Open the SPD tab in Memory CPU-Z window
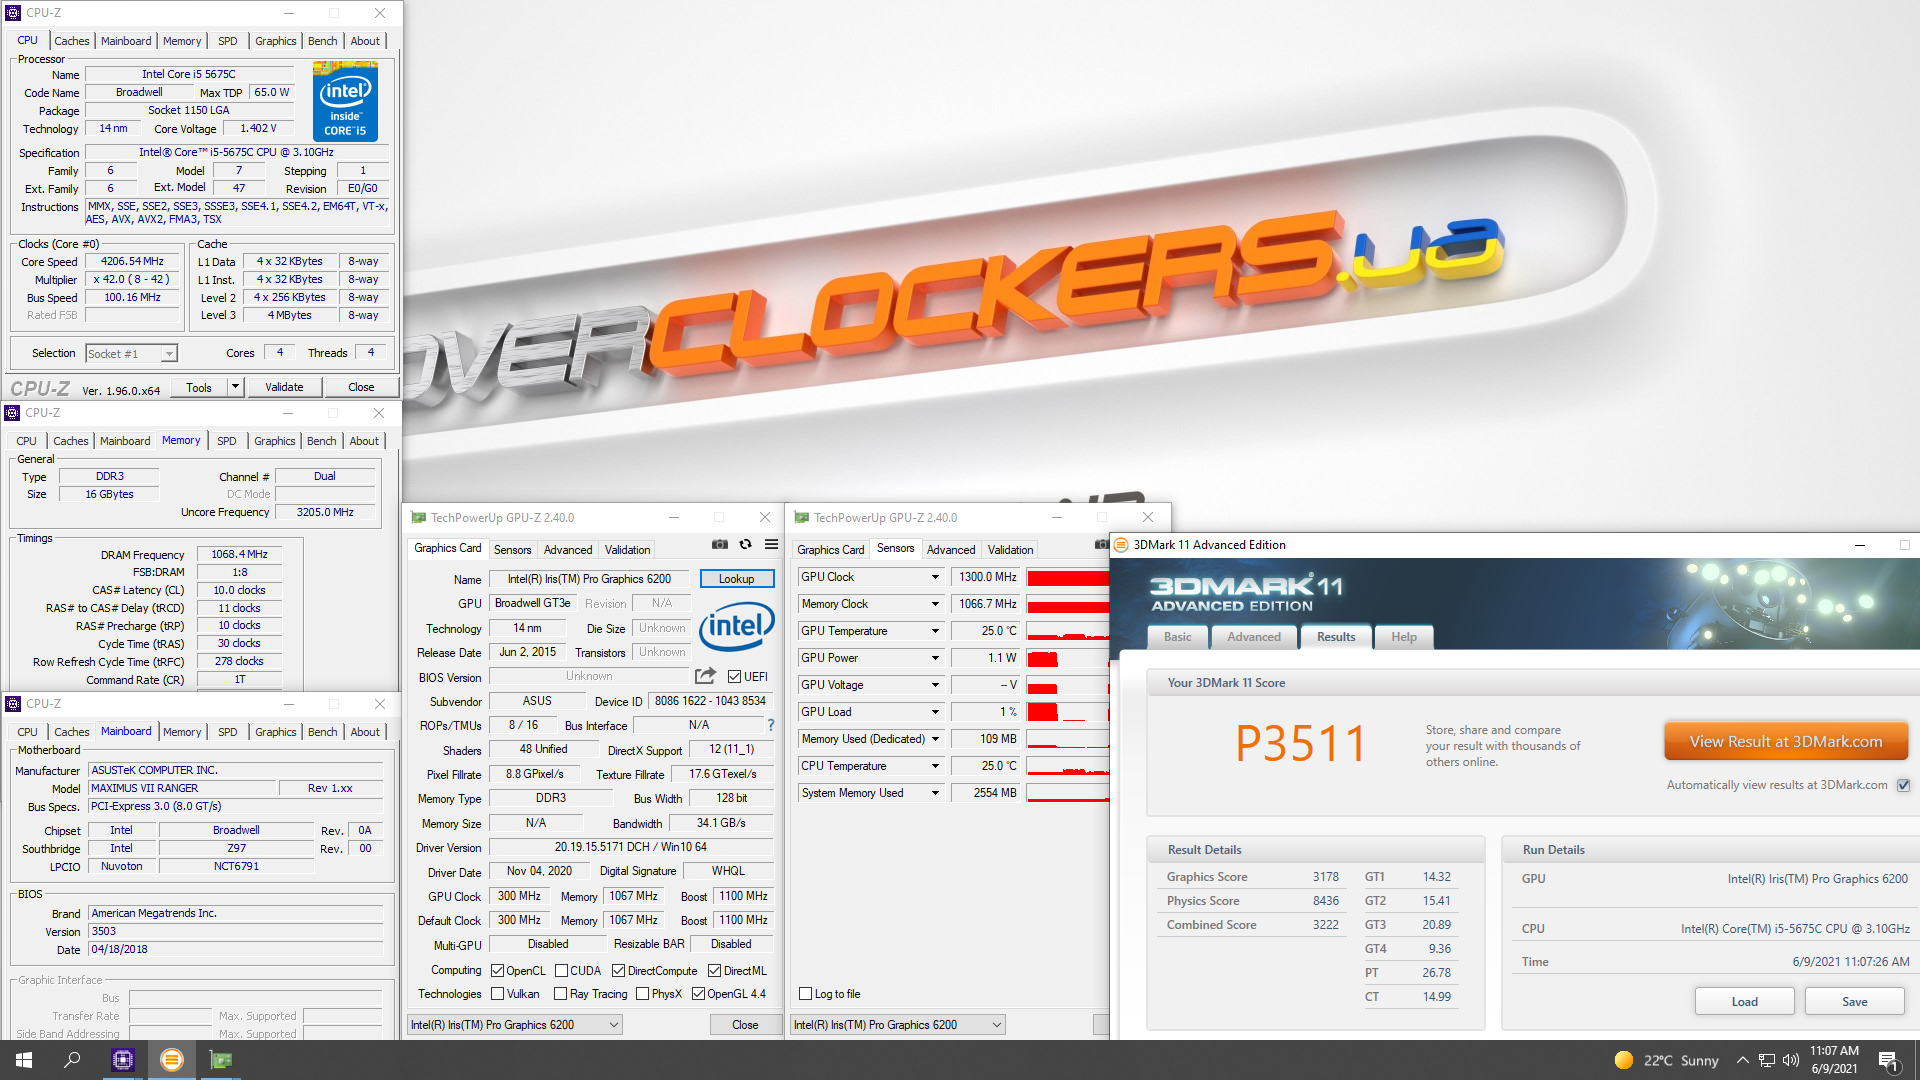This screenshot has width=1920, height=1080. click(227, 441)
